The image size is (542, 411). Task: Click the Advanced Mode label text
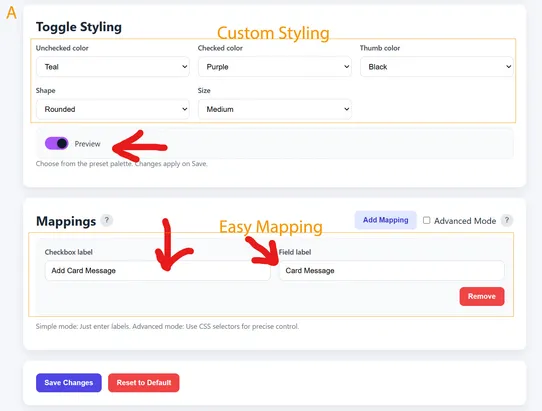[x=465, y=221]
